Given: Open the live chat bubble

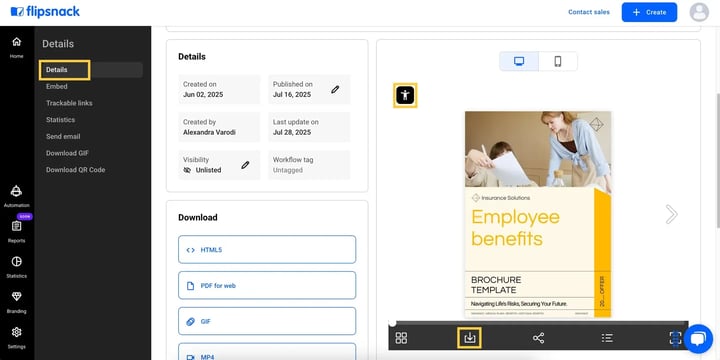Looking at the screenshot, I should tap(698, 339).
